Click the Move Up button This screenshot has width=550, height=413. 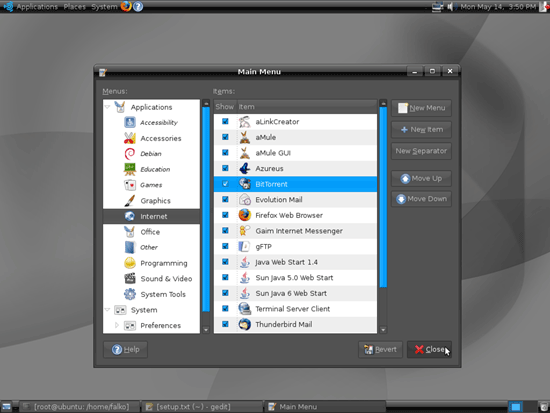click(x=421, y=178)
